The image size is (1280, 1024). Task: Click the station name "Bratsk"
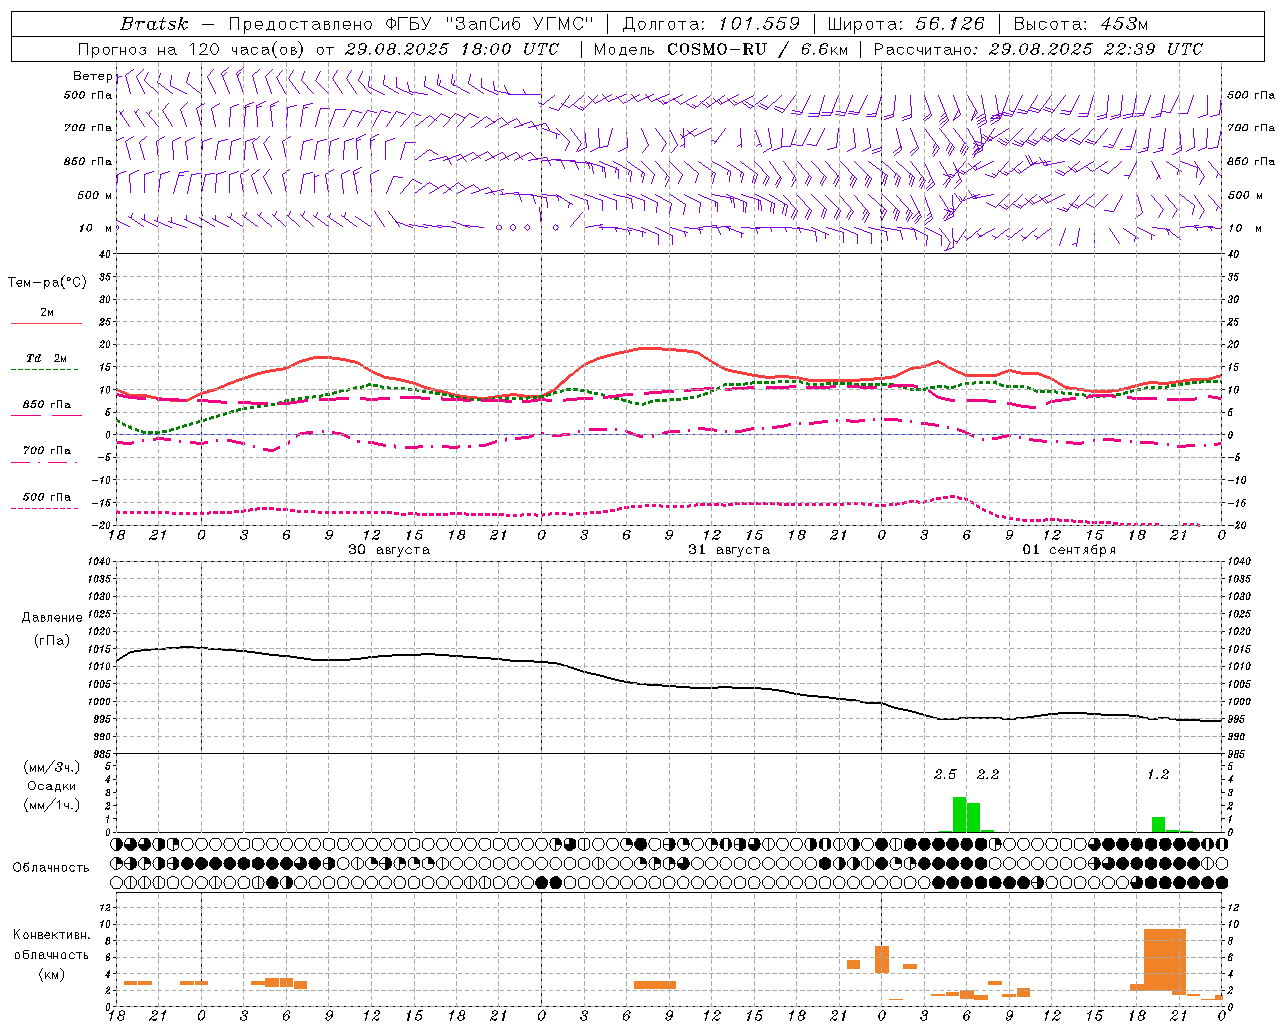(154, 24)
